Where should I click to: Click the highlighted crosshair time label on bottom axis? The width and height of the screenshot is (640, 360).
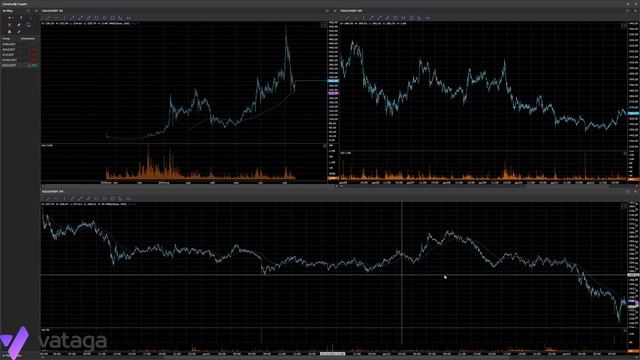pyautogui.click(x=332, y=354)
